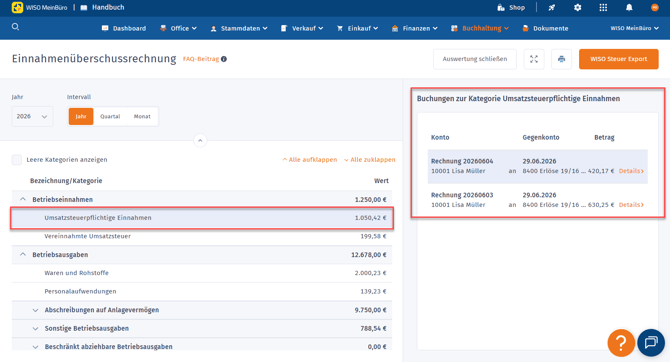The image size is (670, 362).
Task: Select the Jahr interval option
Action: click(x=81, y=116)
